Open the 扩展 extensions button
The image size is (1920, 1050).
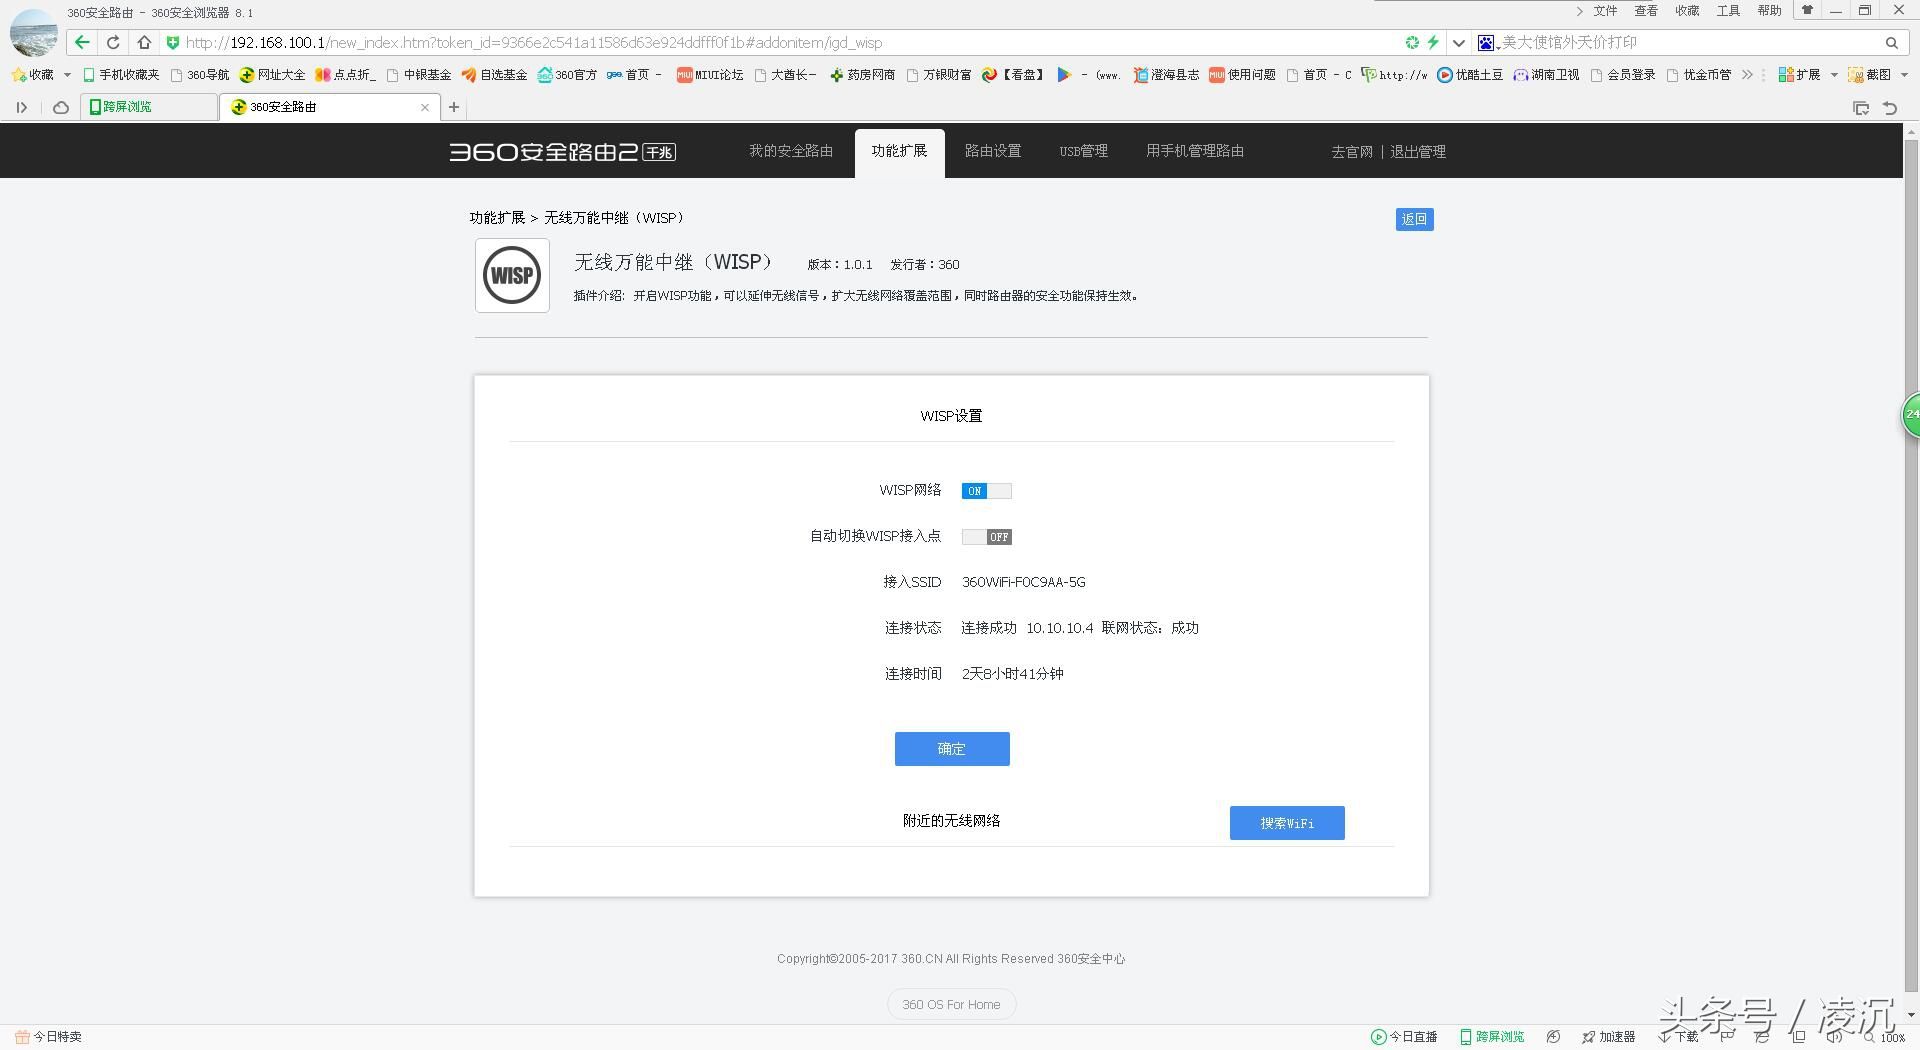[1799, 75]
